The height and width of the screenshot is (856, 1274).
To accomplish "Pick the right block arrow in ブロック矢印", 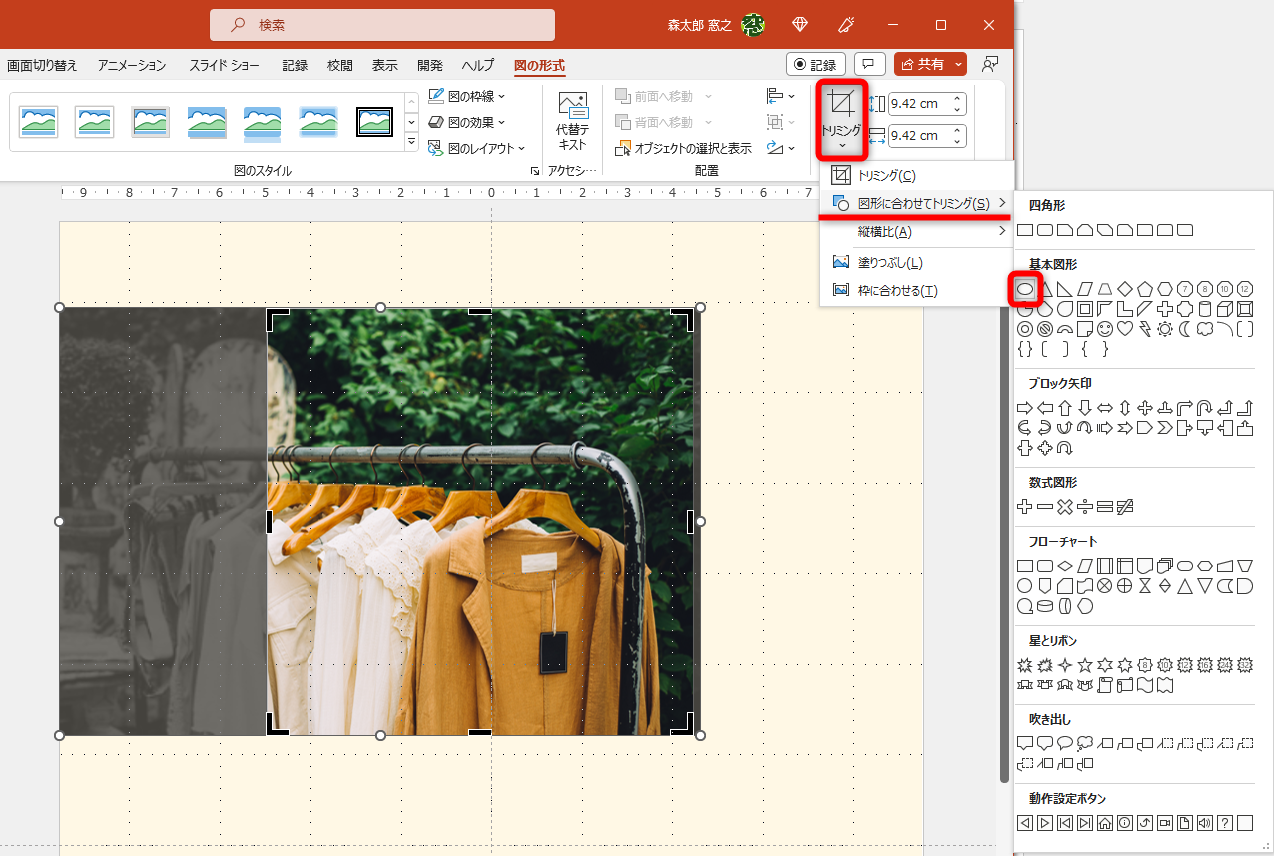I will pos(1024,407).
